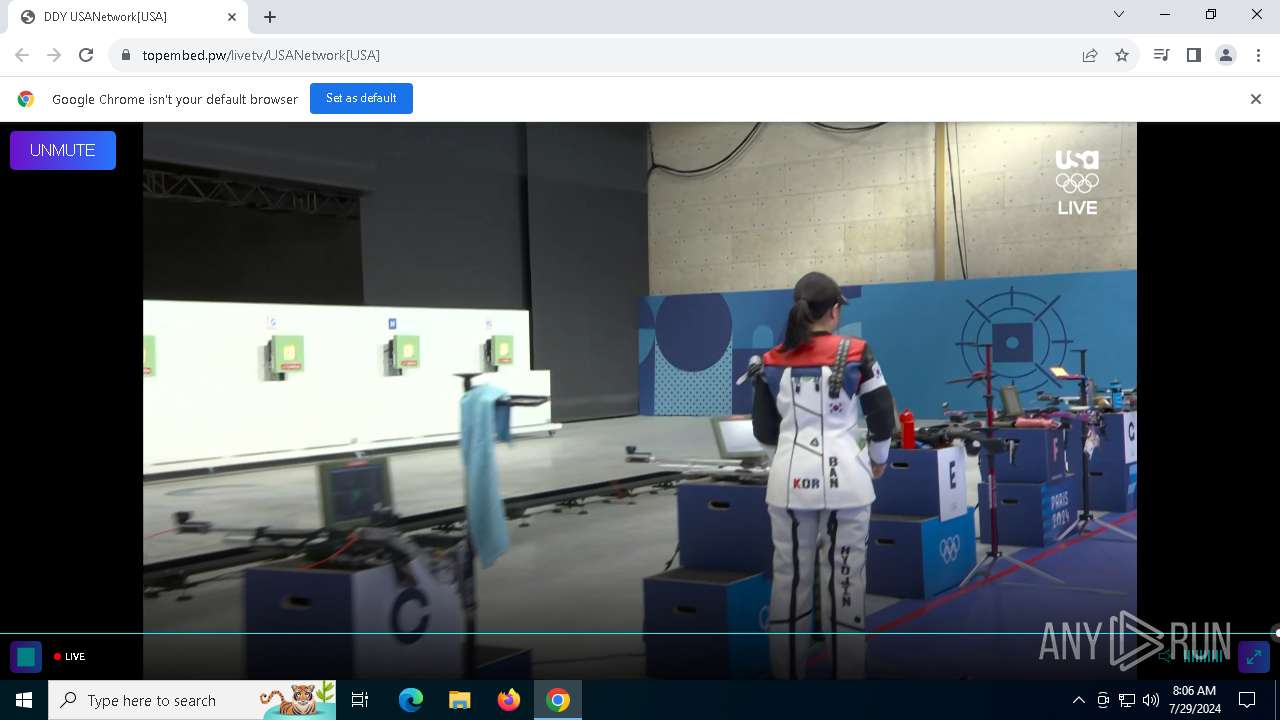Enter fullscreen mode on the player
The width and height of the screenshot is (1280, 720).
pyautogui.click(x=1254, y=657)
